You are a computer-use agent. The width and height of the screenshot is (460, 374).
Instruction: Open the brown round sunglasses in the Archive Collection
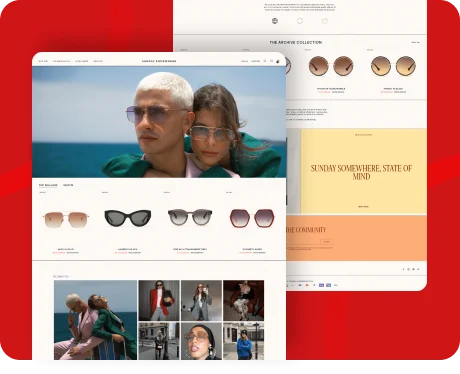[331, 66]
